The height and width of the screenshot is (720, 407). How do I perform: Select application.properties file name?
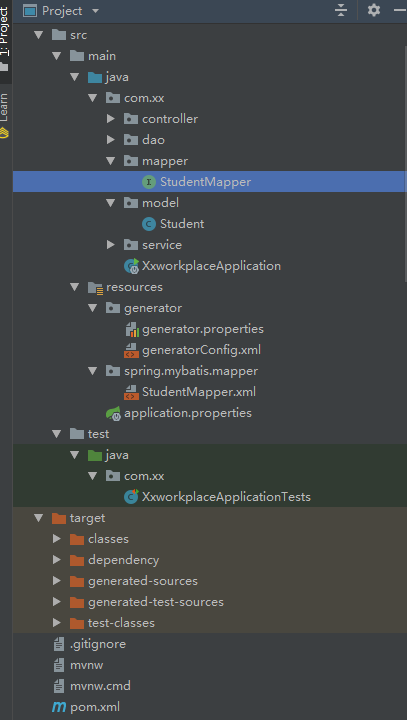tap(188, 413)
